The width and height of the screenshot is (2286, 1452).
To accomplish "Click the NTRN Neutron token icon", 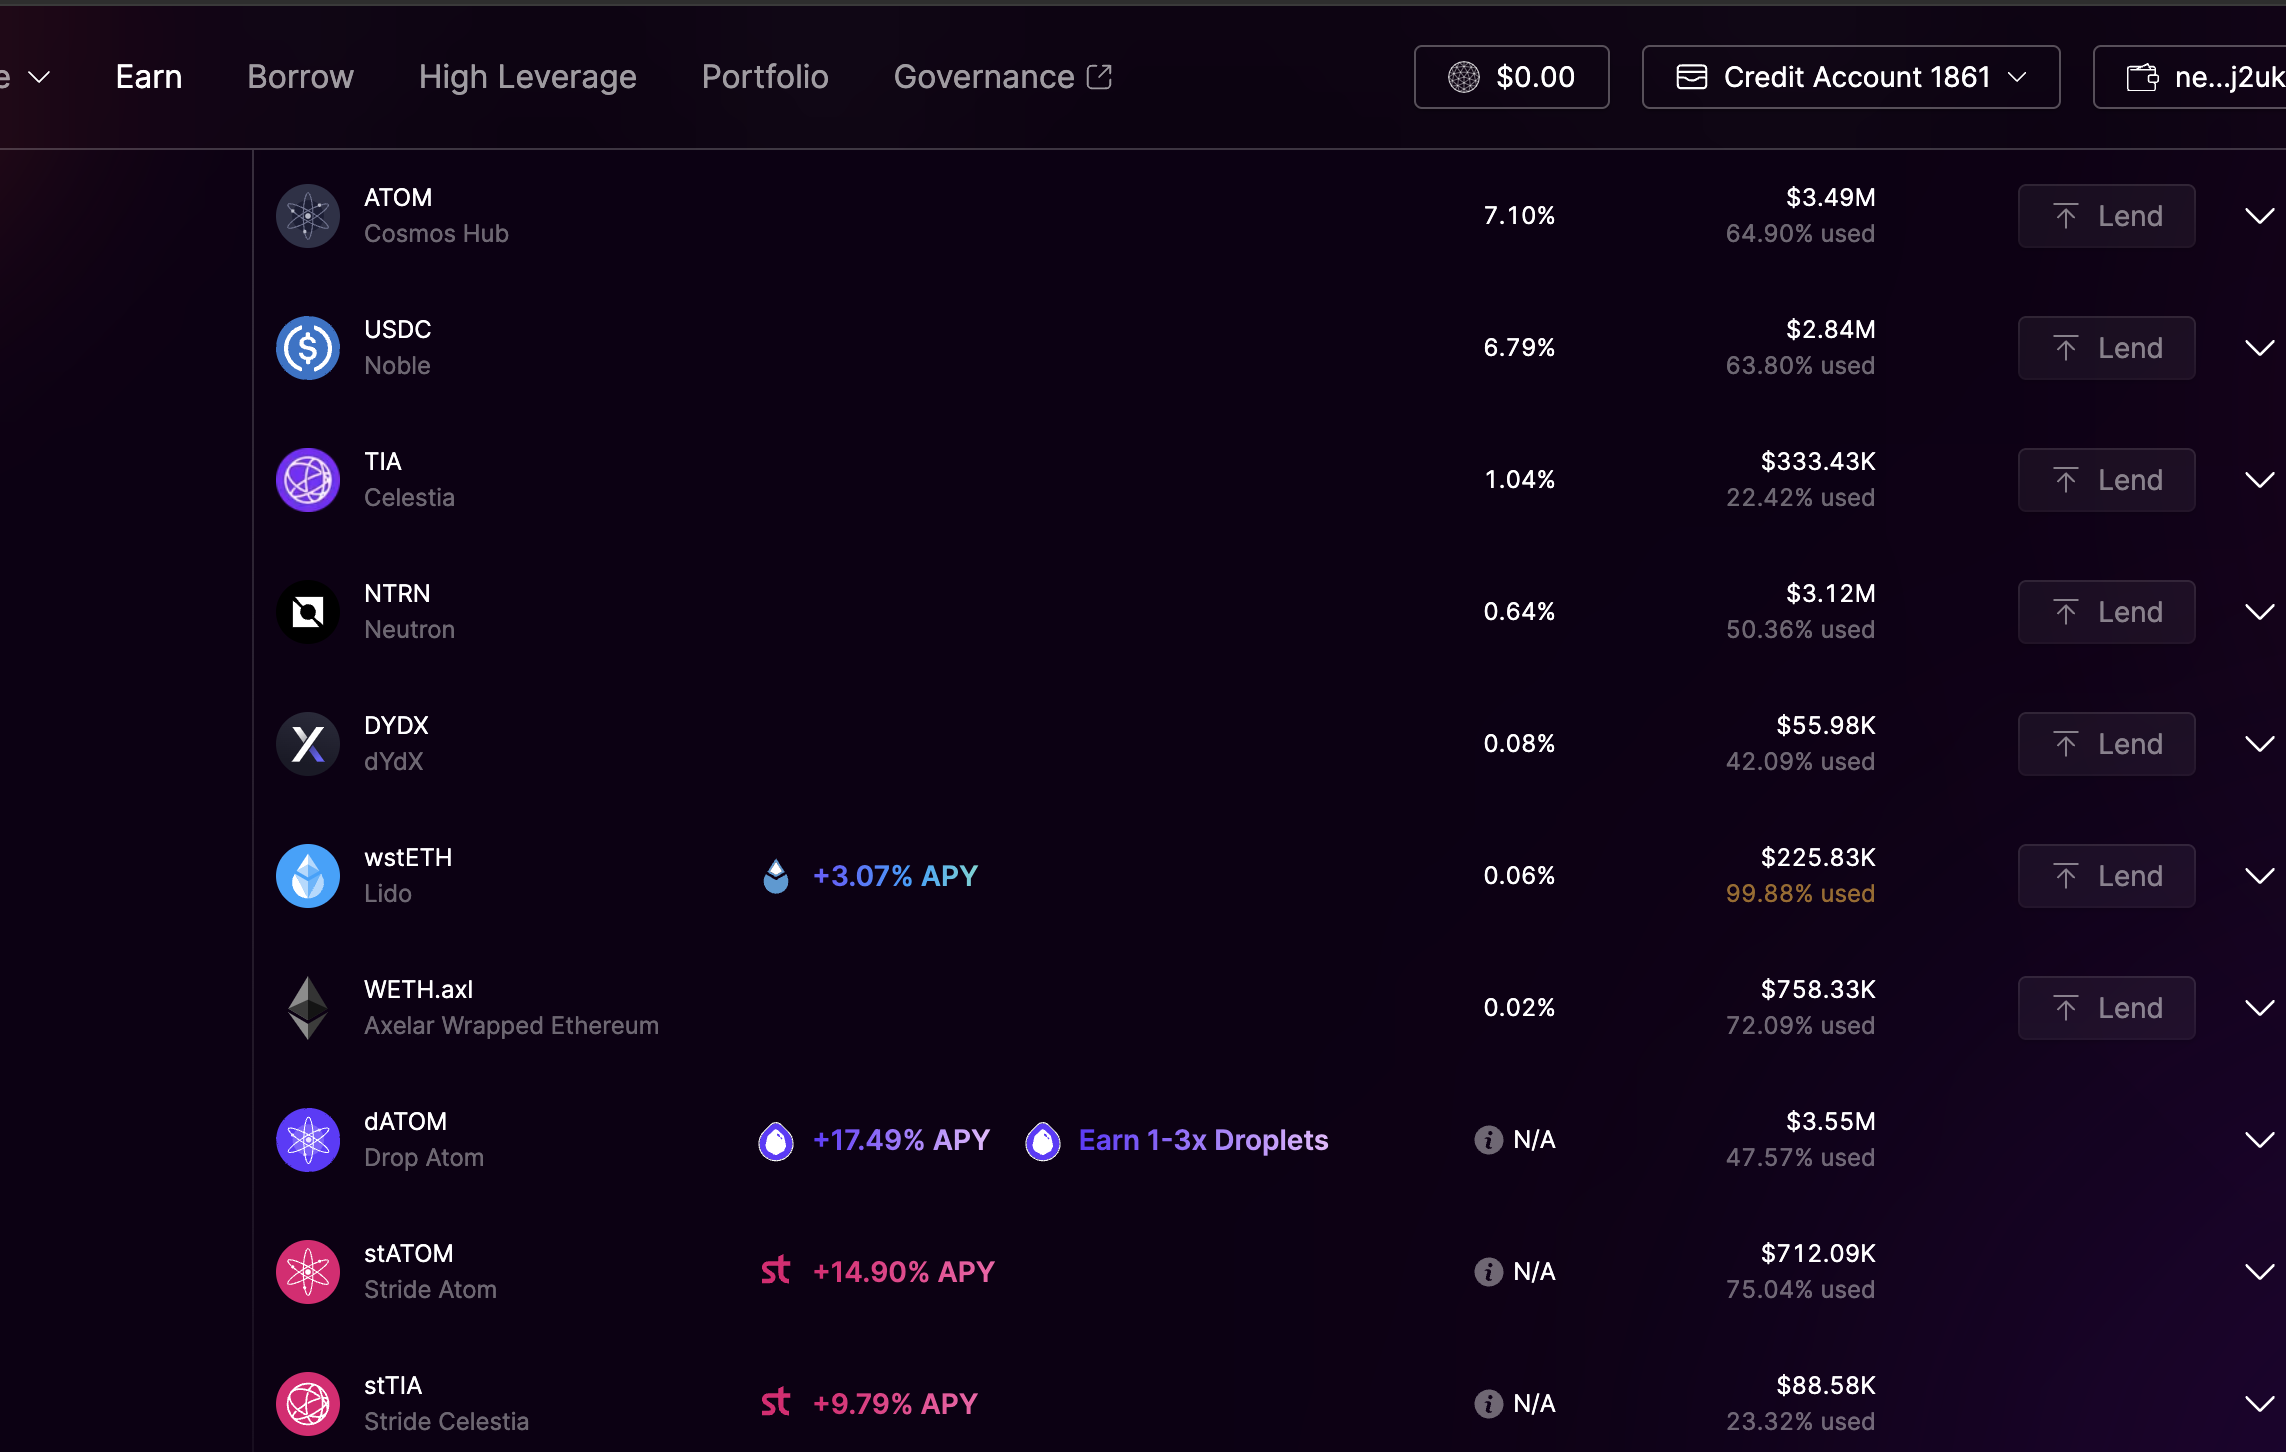I will pyautogui.click(x=308, y=612).
